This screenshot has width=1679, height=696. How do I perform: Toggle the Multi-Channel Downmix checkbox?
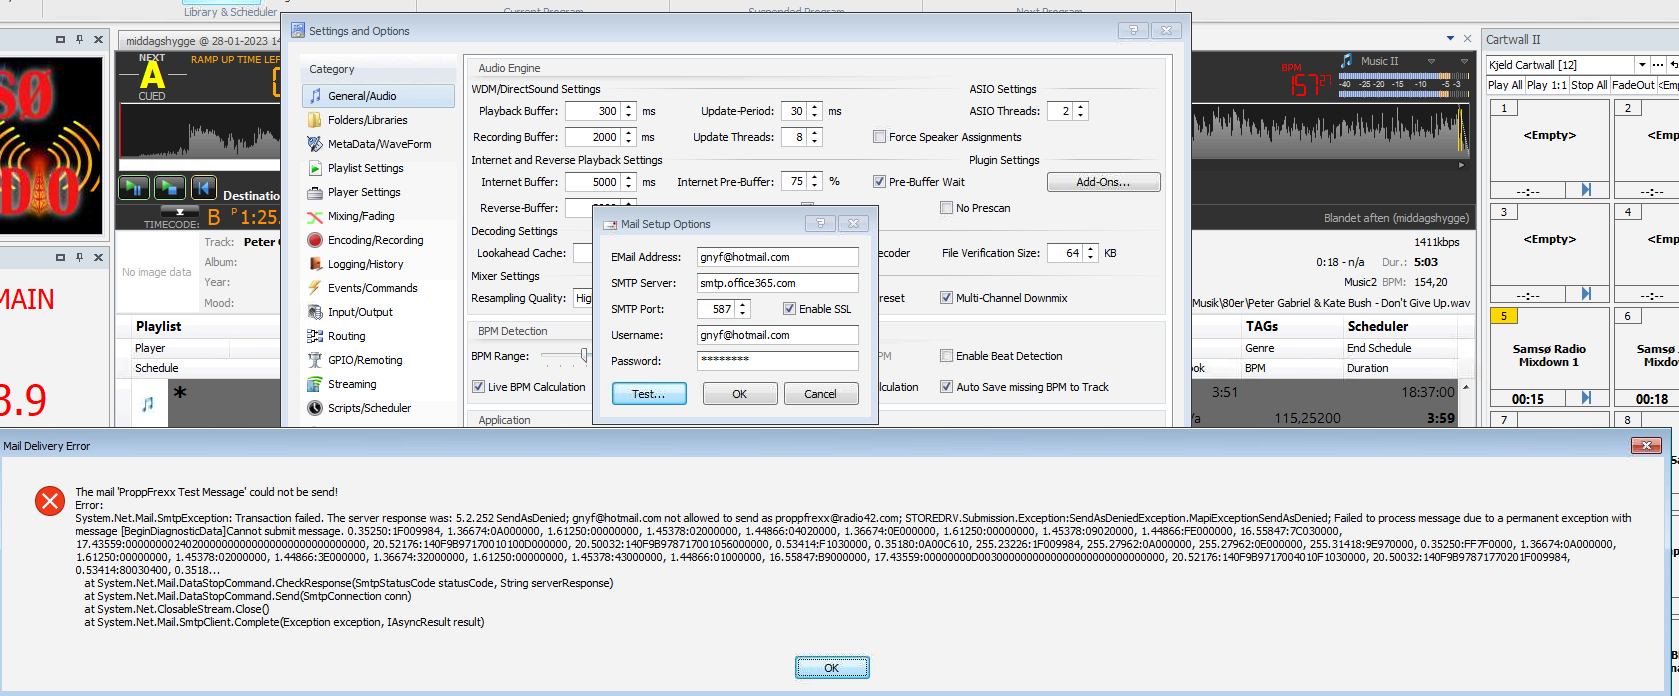[x=946, y=298]
